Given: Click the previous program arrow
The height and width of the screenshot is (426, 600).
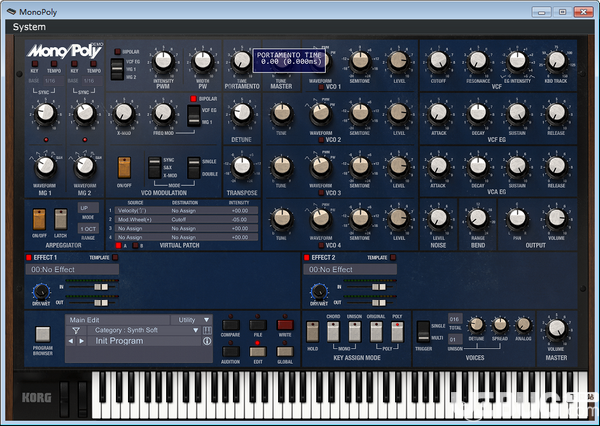Looking at the screenshot, I should pos(71,341).
